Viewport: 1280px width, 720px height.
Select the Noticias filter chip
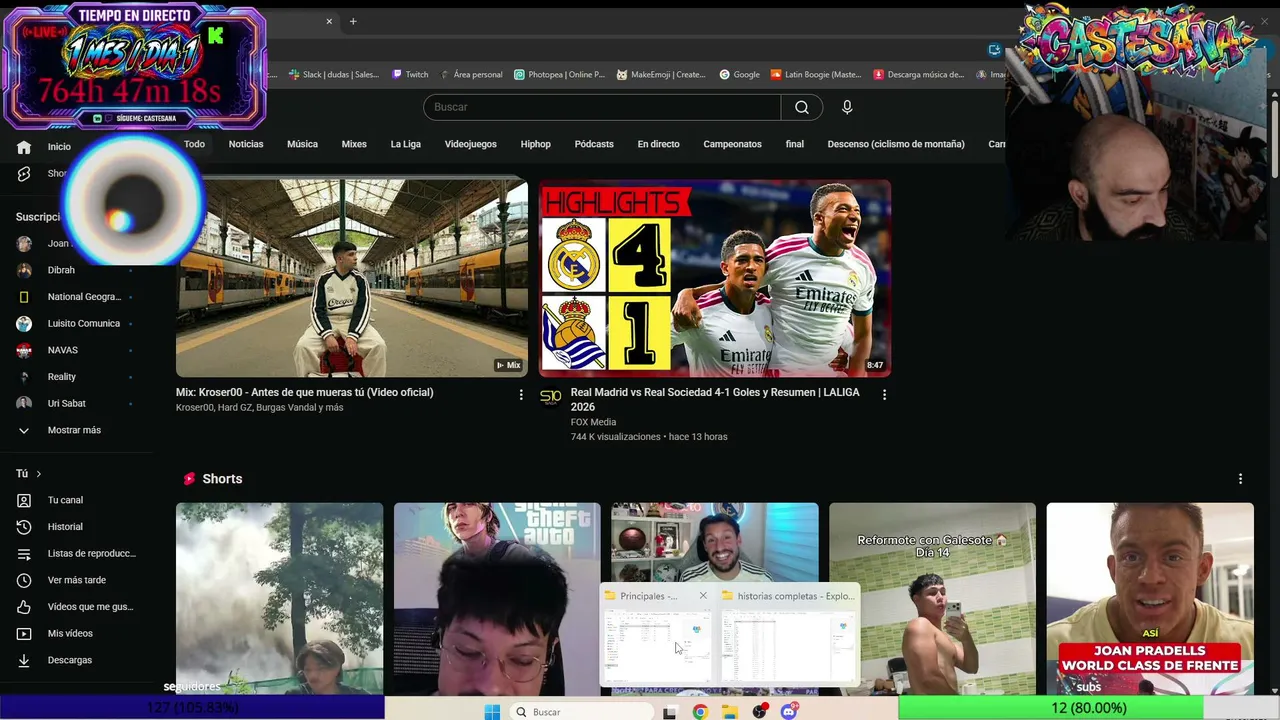coord(246,144)
